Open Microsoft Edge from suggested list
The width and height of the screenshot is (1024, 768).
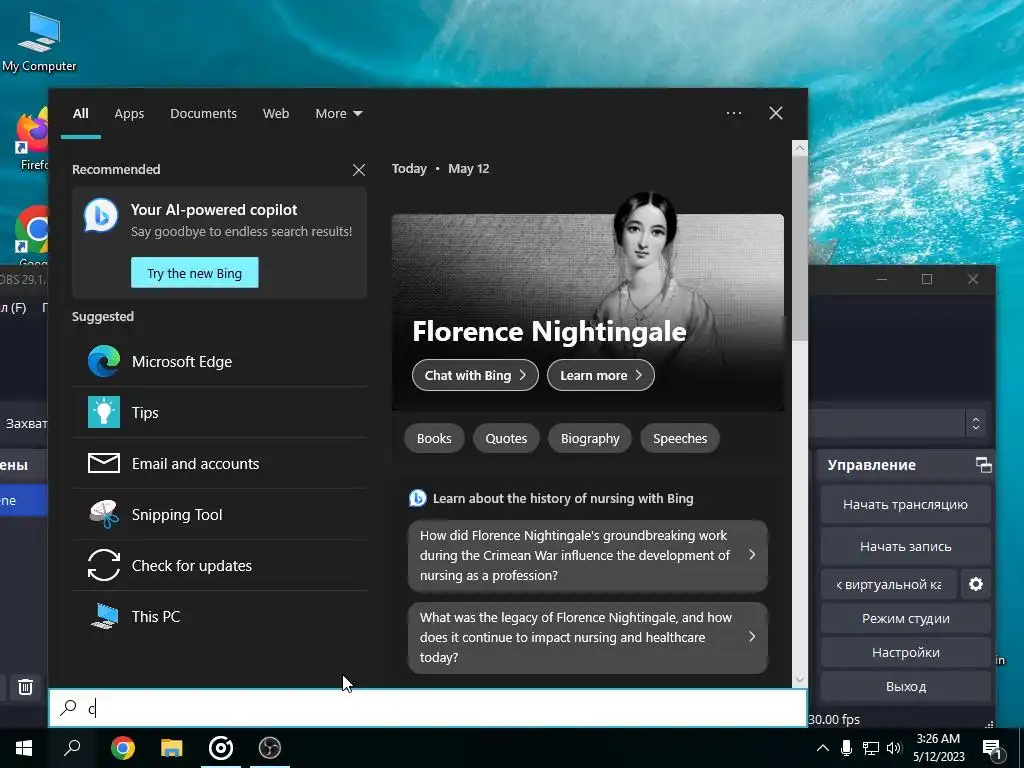[x=219, y=361]
